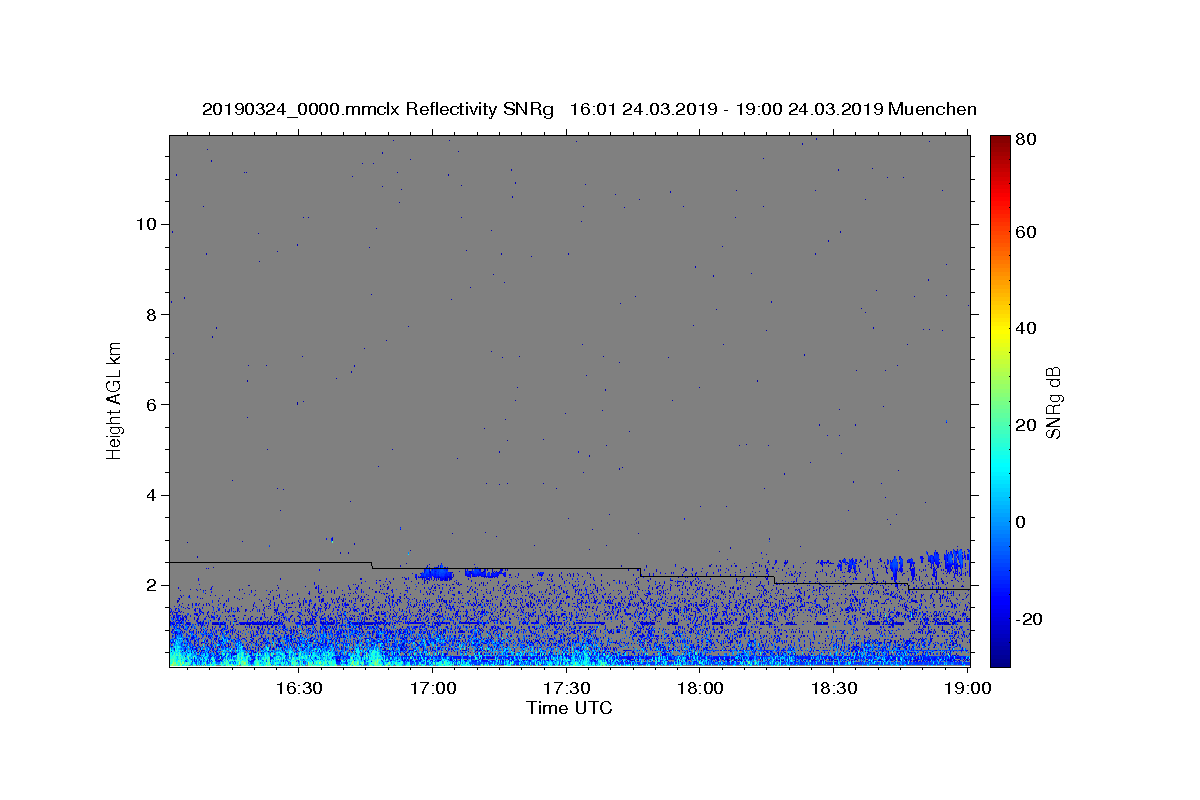Click the yellow region of the colorbar

click(x=1000, y=330)
